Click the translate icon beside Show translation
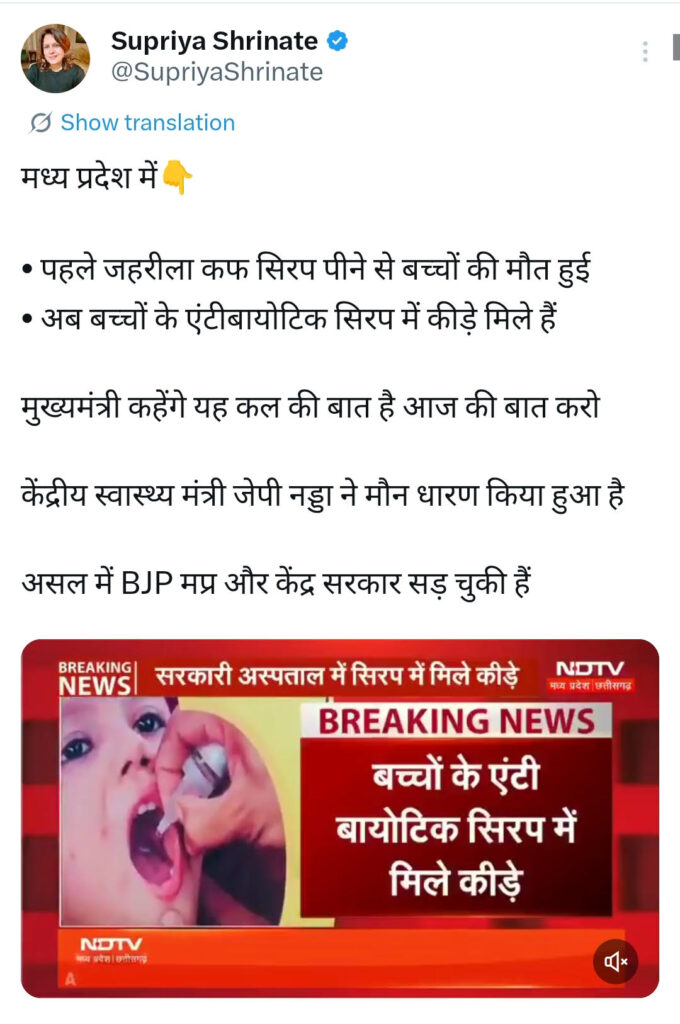The width and height of the screenshot is (680, 1024). click(x=40, y=122)
